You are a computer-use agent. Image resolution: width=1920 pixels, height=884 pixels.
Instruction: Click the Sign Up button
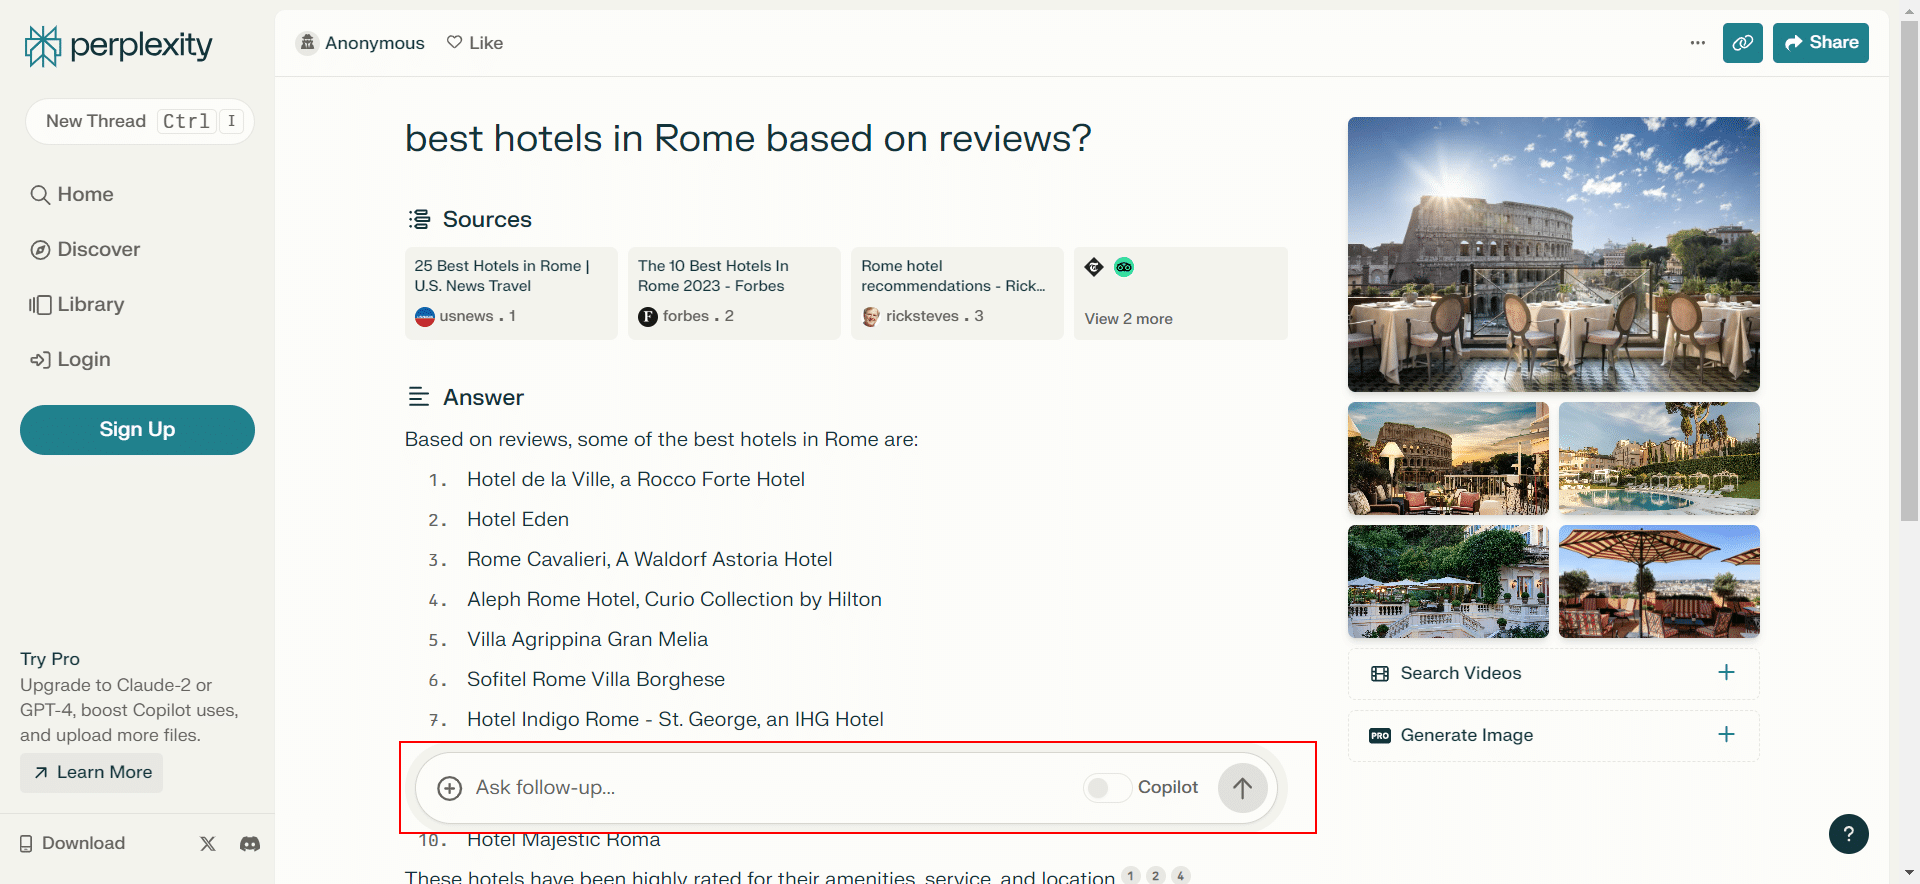(137, 430)
